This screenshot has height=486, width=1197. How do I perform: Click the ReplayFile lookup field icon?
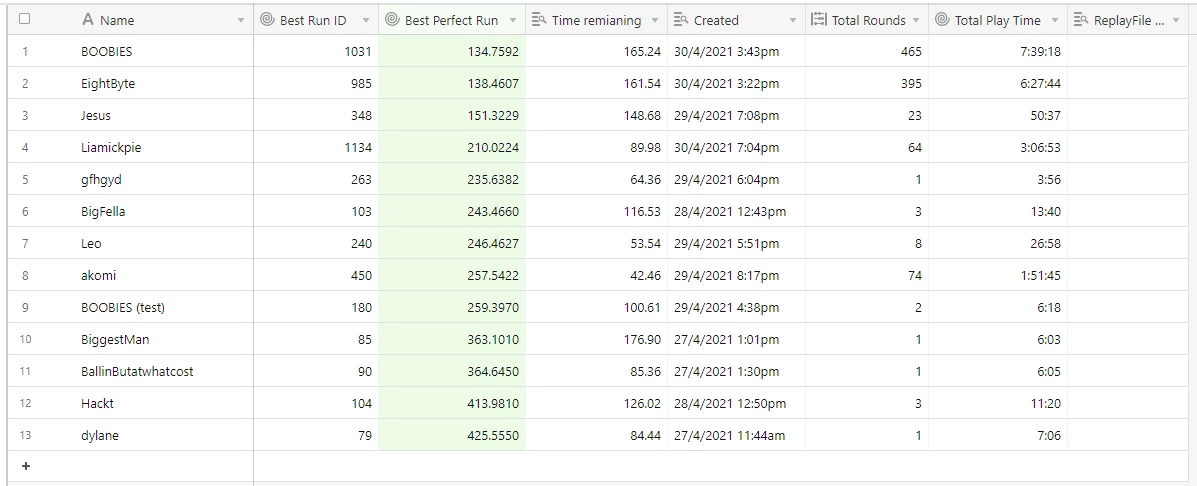1081,20
